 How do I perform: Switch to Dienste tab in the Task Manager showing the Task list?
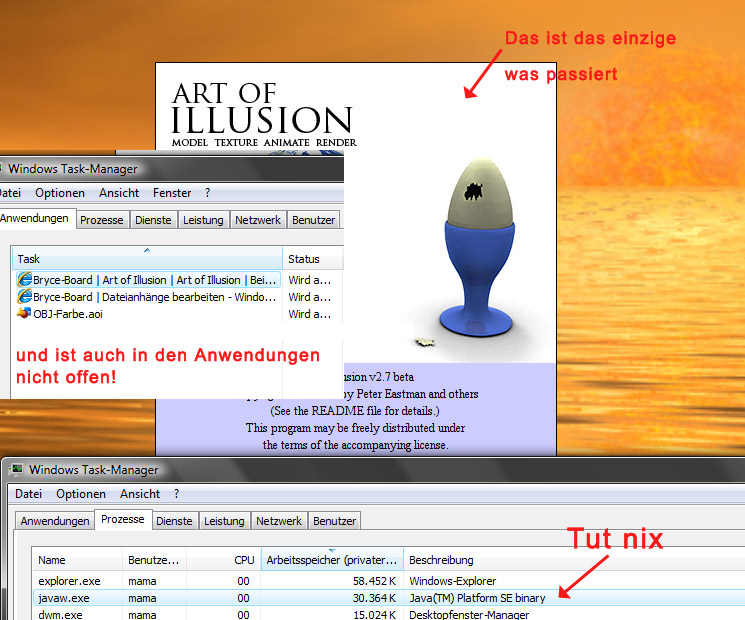coord(153,220)
